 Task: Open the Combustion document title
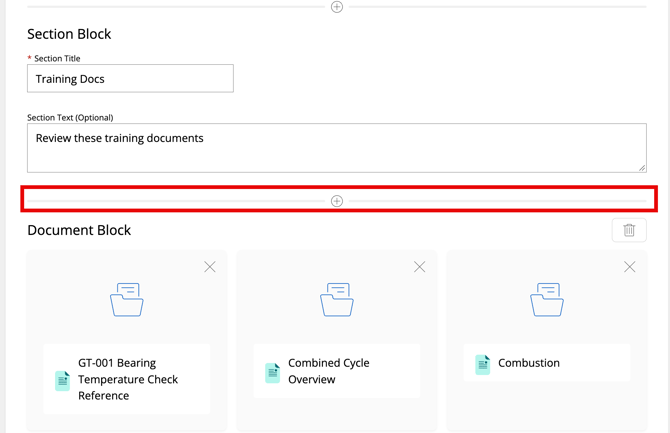click(529, 363)
